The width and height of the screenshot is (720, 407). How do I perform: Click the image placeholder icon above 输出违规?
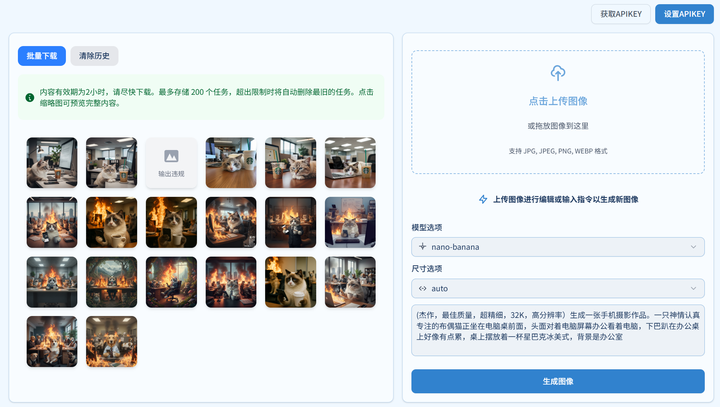click(x=171, y=156)
